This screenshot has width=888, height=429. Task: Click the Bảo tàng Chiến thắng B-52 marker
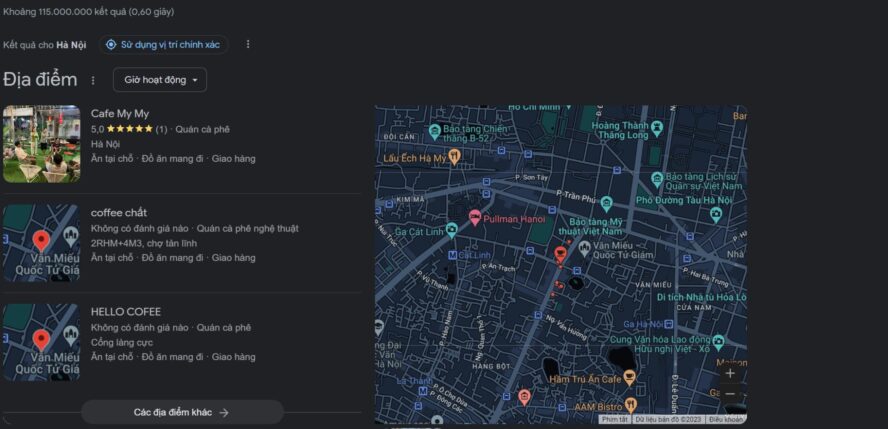(x=434, y=131)
